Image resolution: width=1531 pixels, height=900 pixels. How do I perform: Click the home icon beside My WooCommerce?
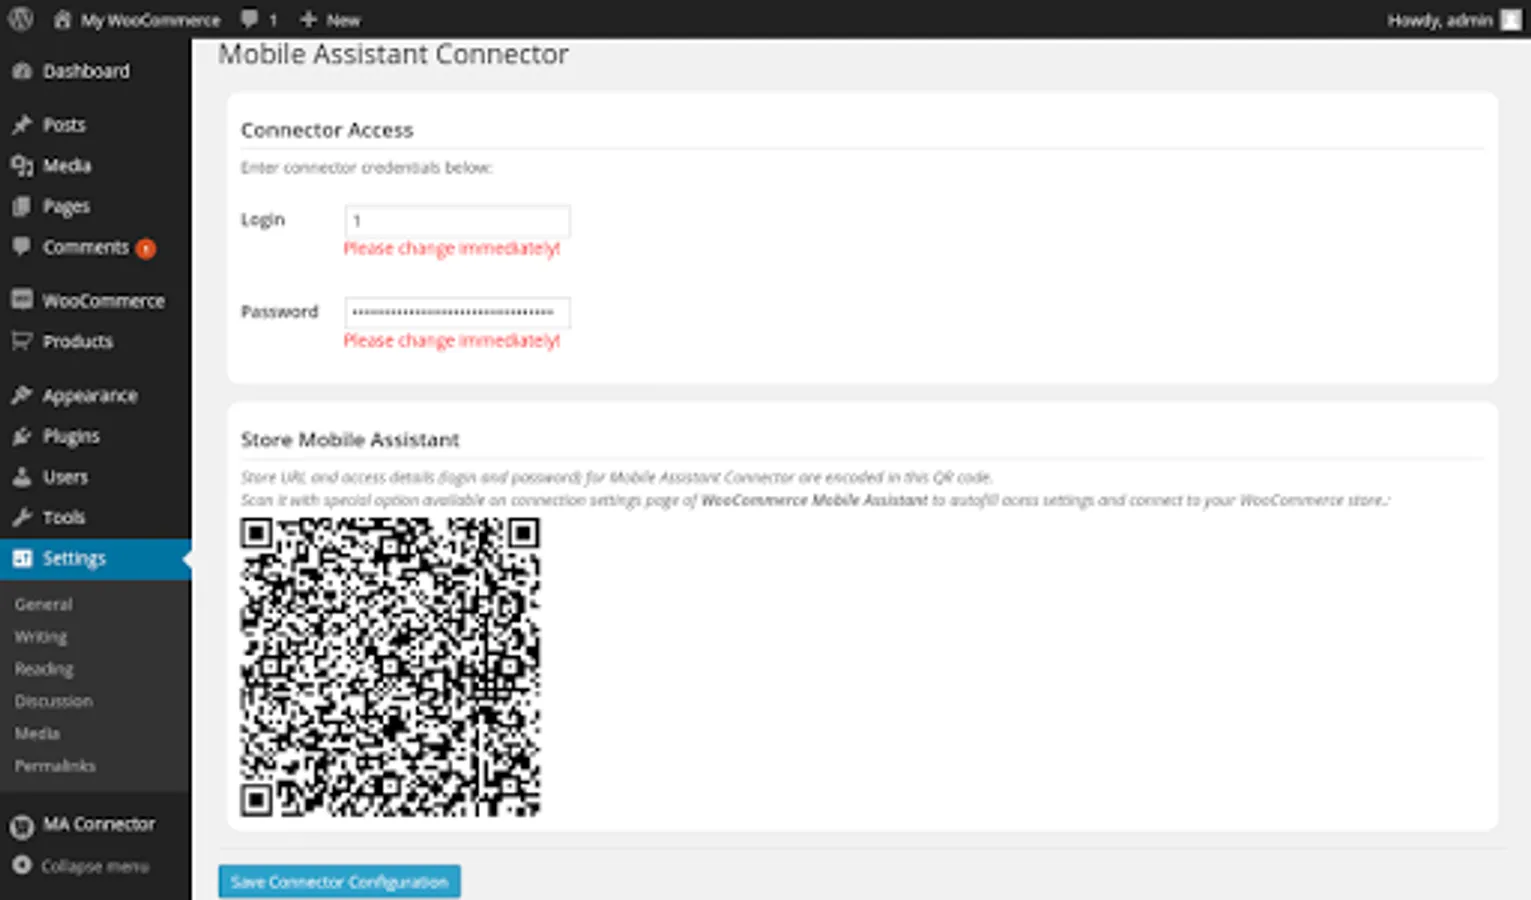tap(62, 19)
